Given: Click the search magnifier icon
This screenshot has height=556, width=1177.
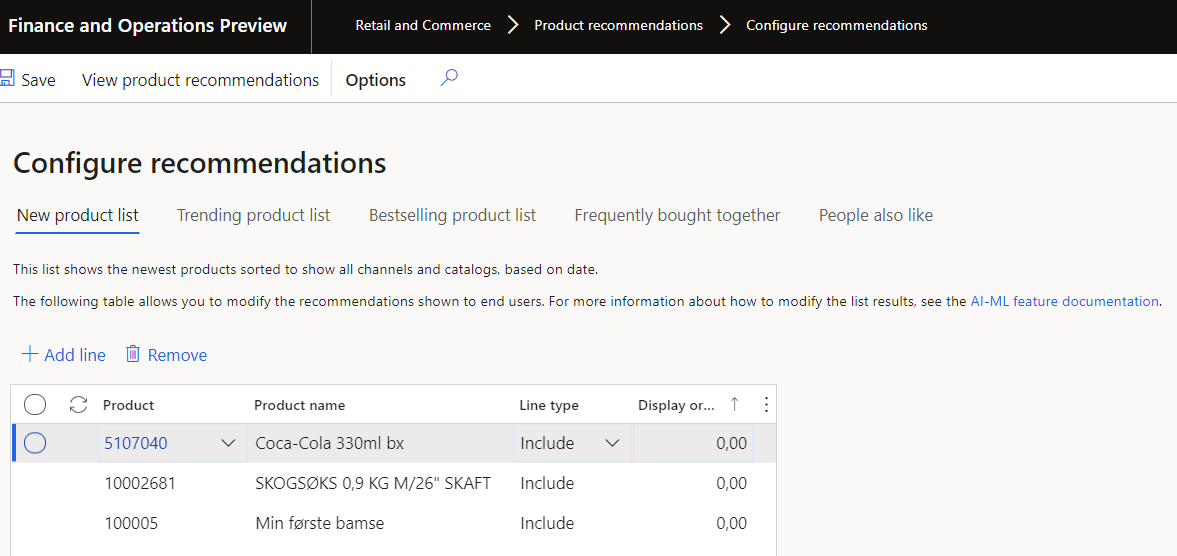Looking at the screenshot, I should 449,78.
